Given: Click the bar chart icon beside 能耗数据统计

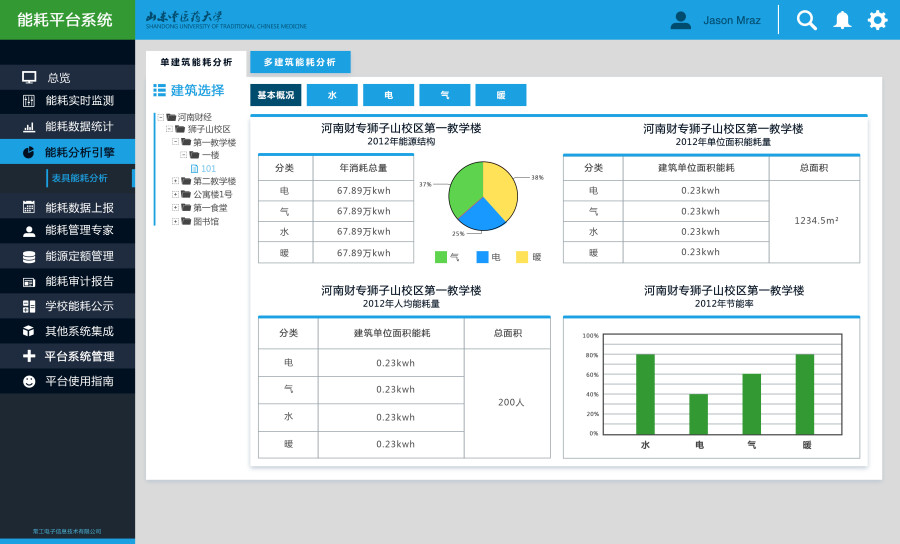Looking at the screenshot, I should [29, 127].
